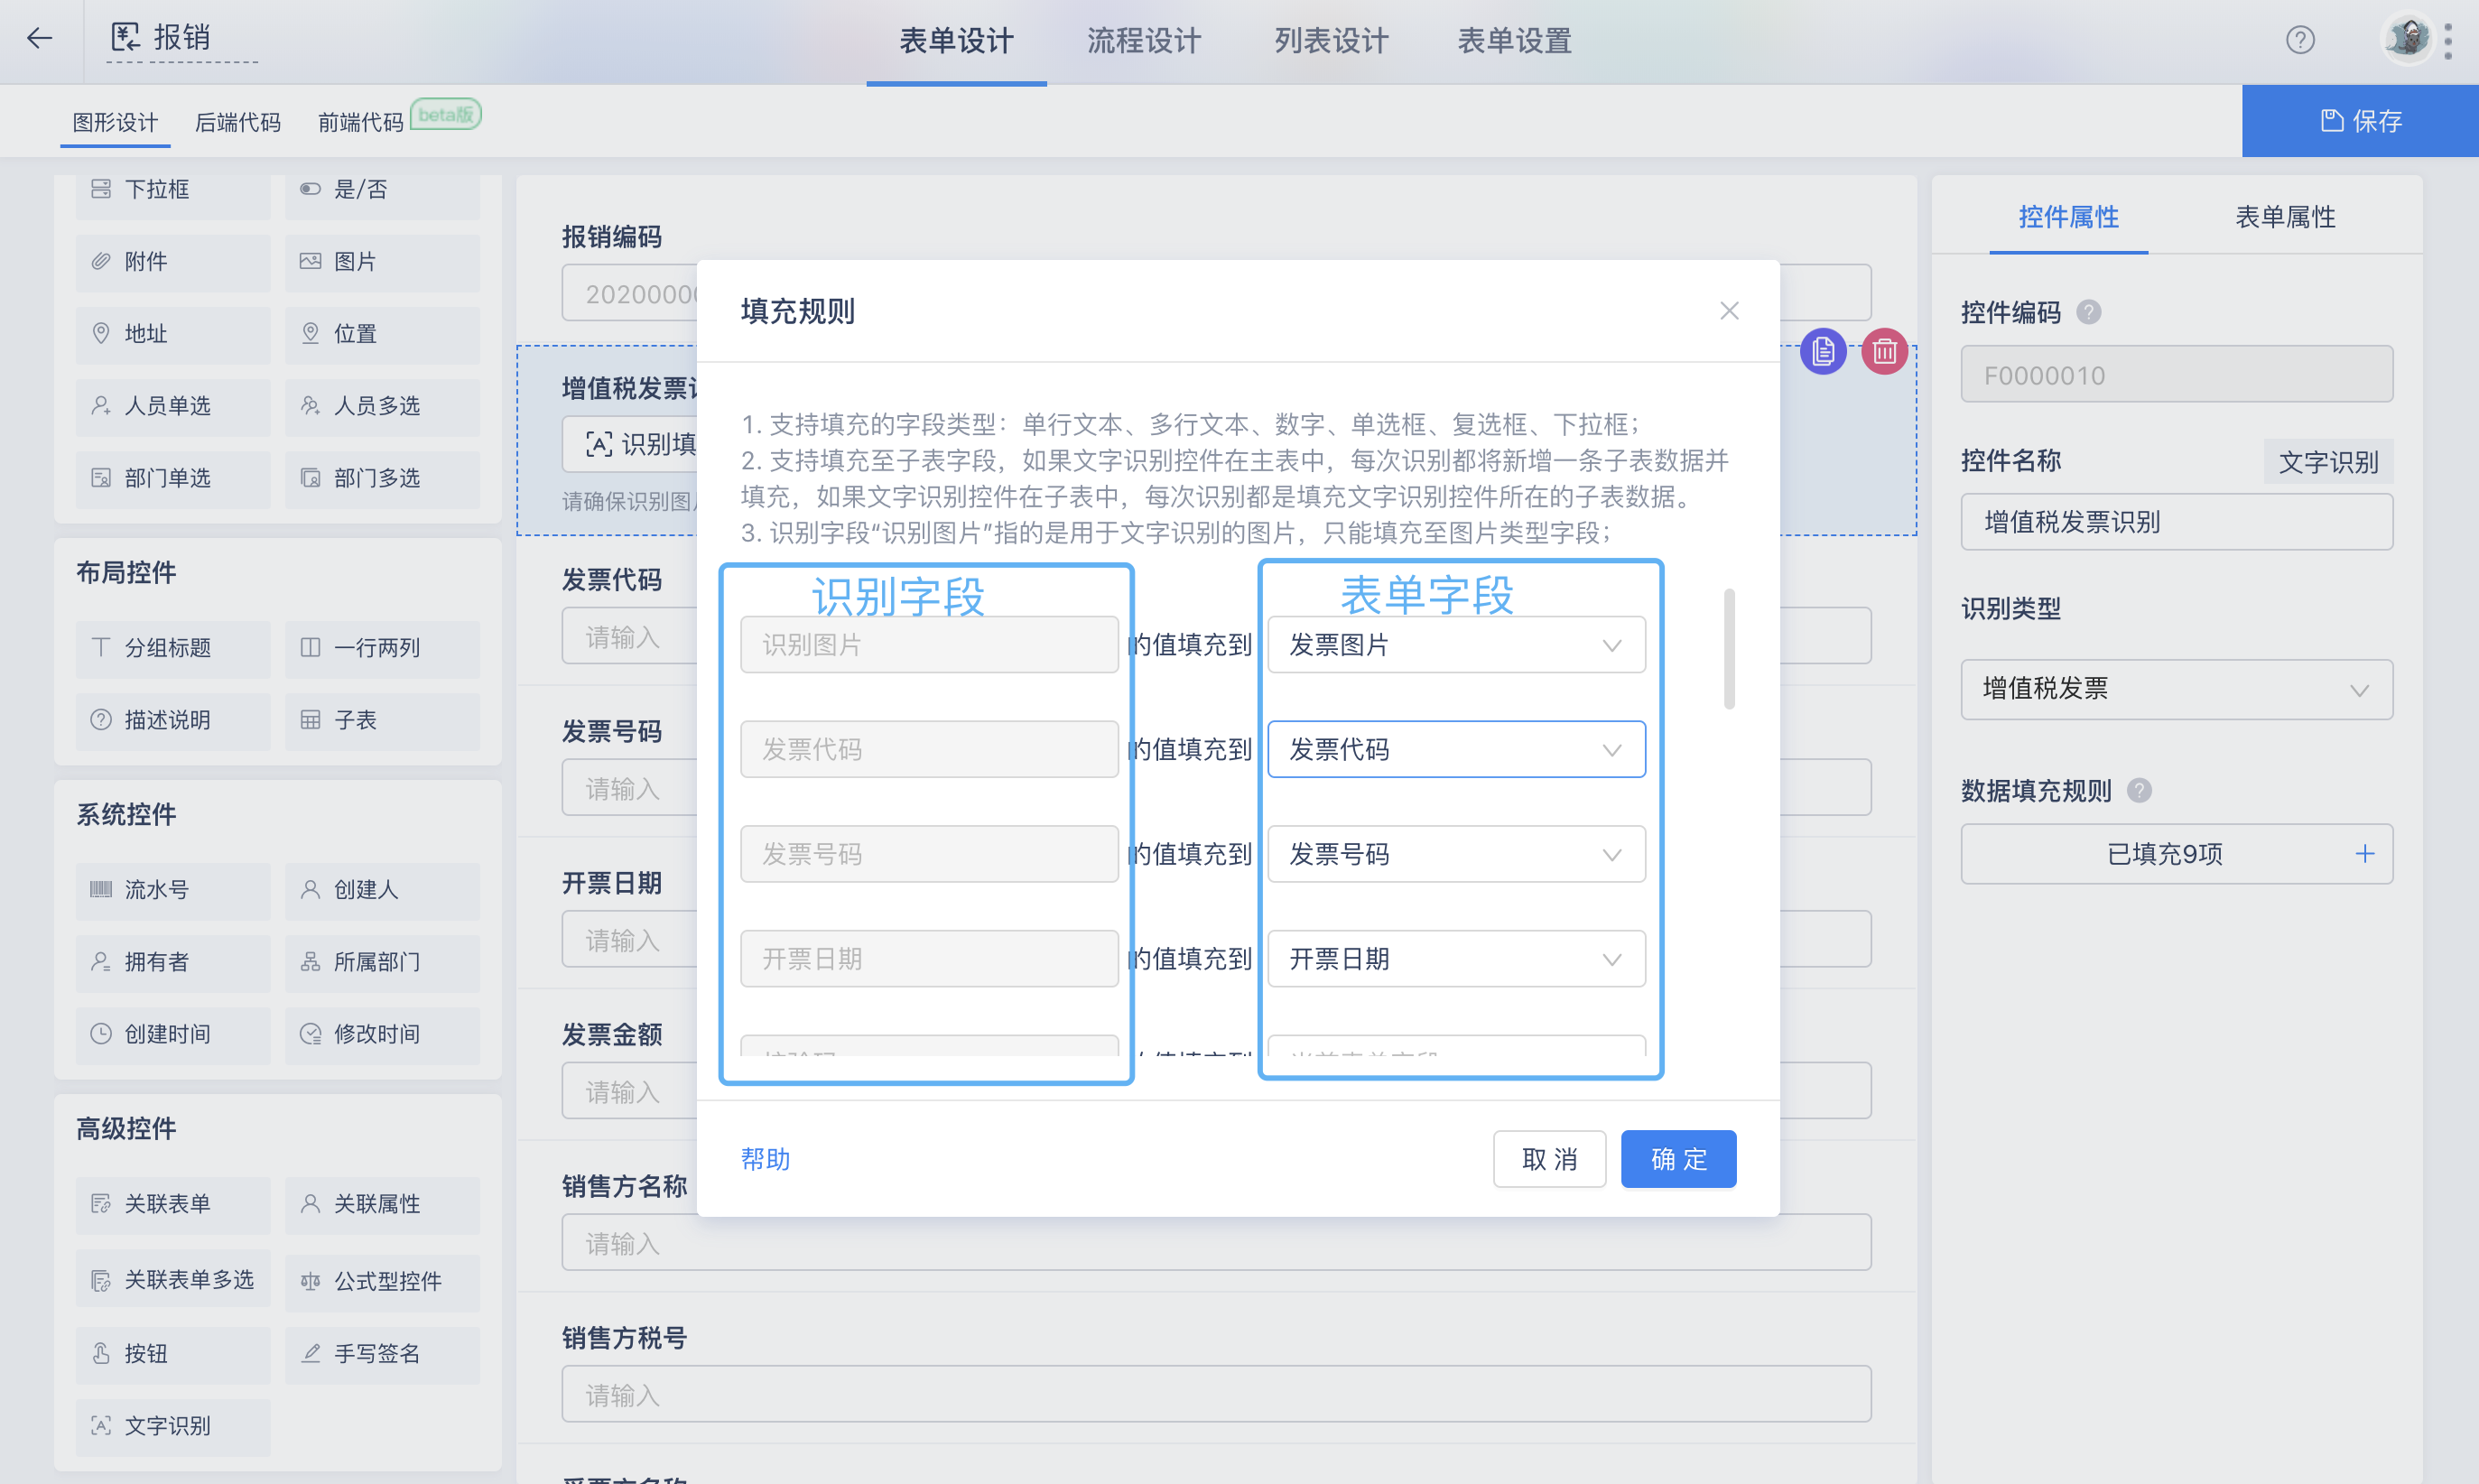Screen dimensions: 2479x1484
Task: Click the 销售方税号 input field
Action: tap(1216, 1394)
